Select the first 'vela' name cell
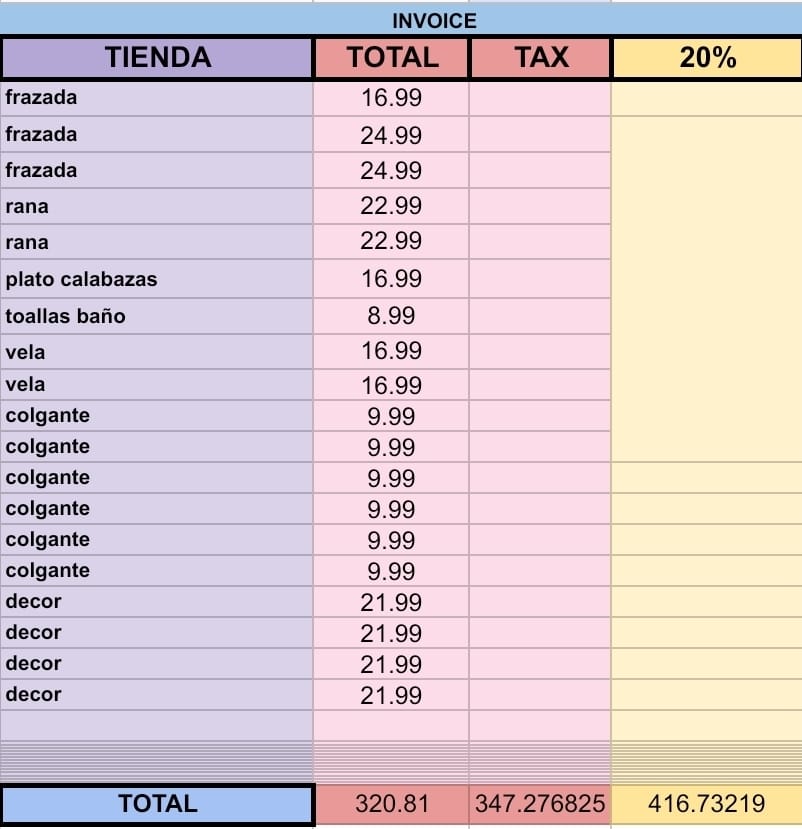 click(156, 352)
